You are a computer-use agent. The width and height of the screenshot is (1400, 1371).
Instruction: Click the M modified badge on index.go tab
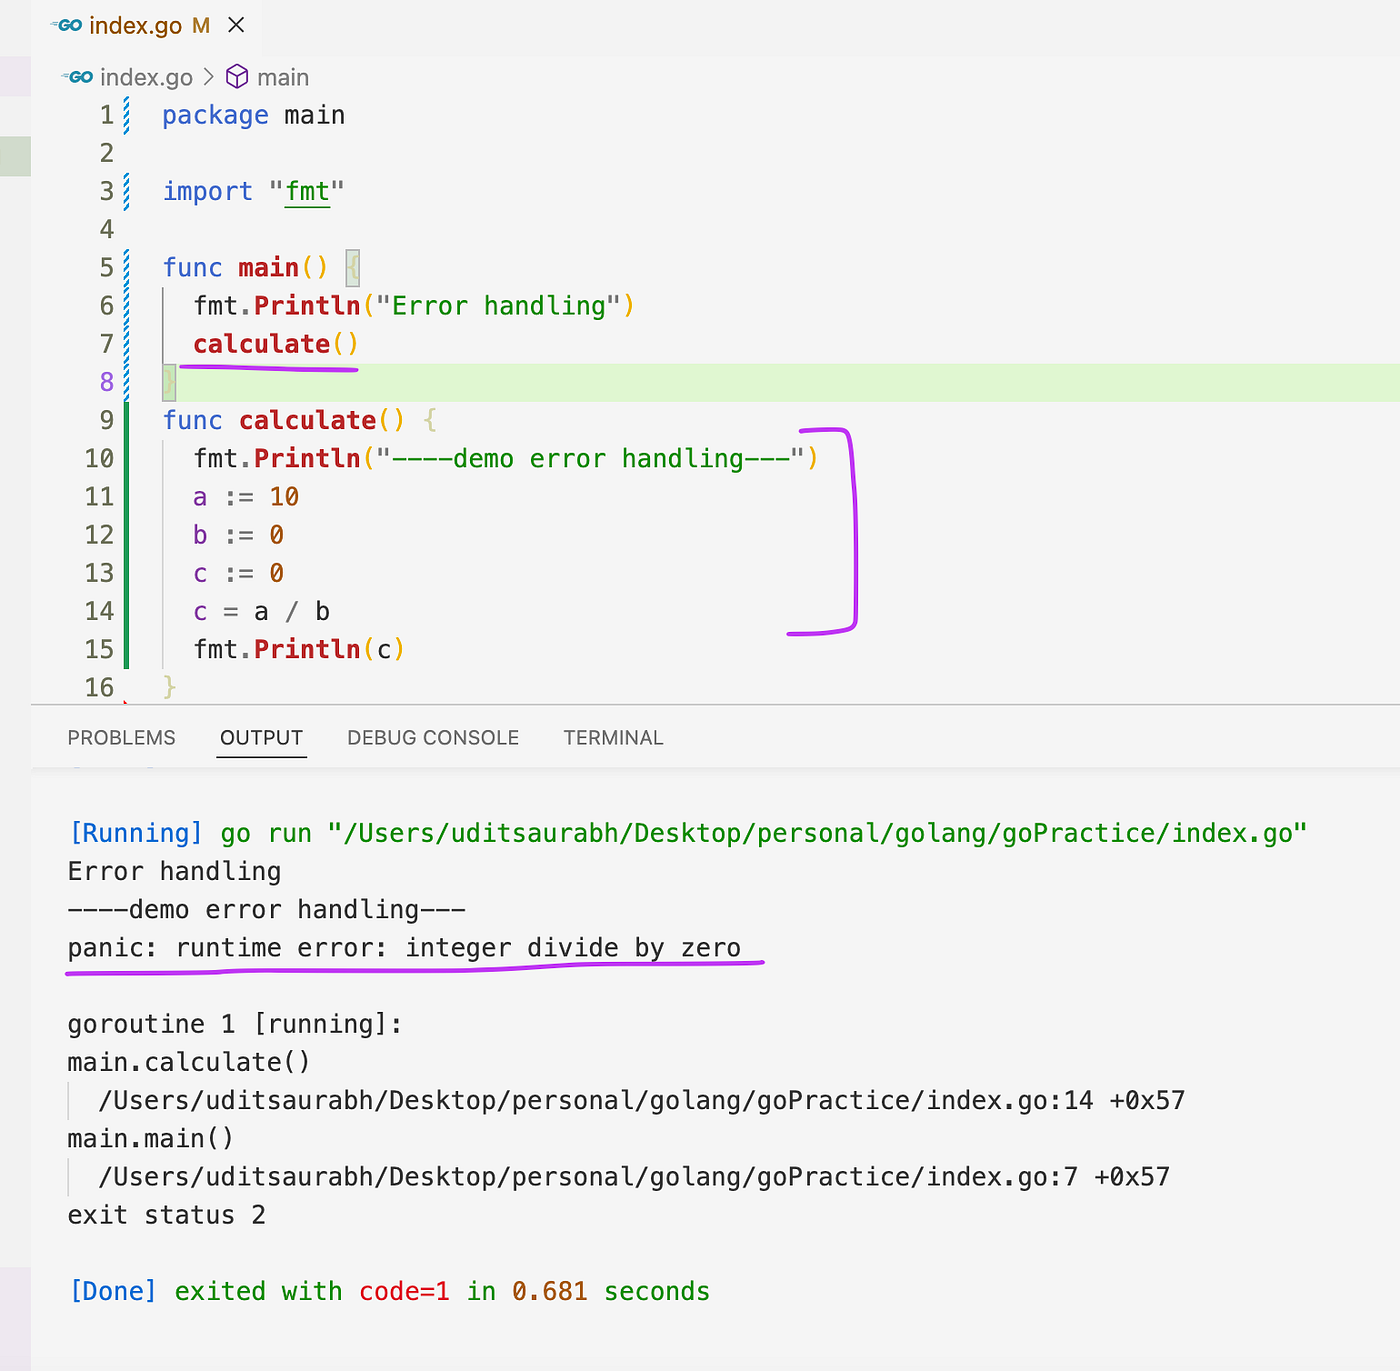click(x=201, y=25)
